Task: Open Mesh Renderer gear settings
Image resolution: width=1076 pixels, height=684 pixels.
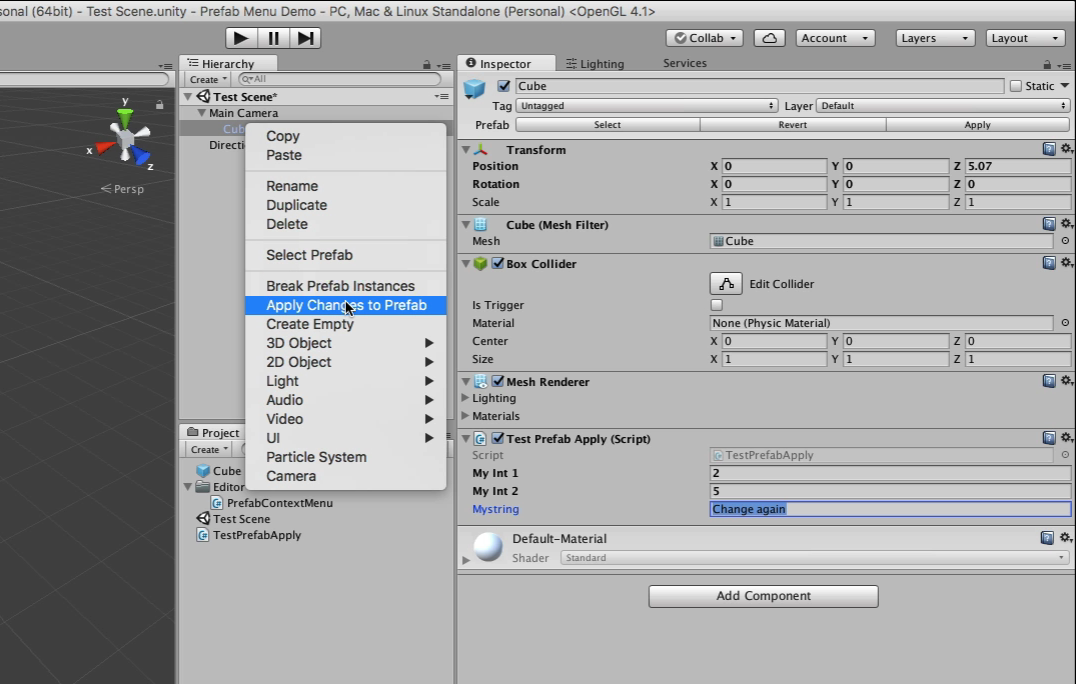Action: coord(1066,381)
